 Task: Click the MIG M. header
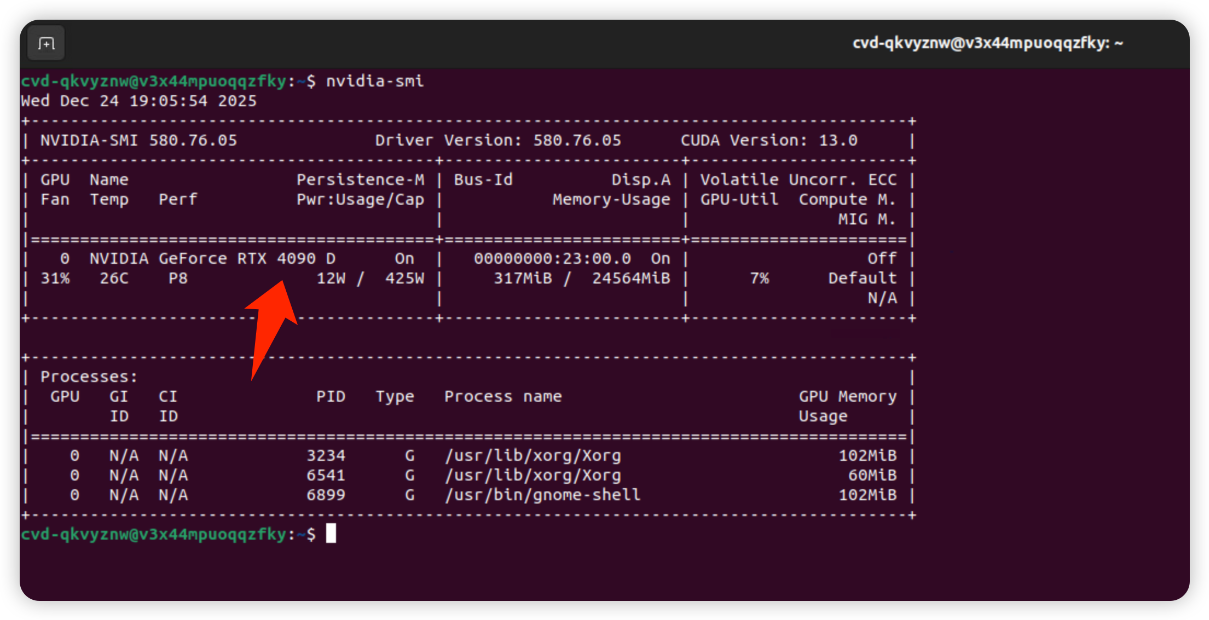[x=868, y=219]
